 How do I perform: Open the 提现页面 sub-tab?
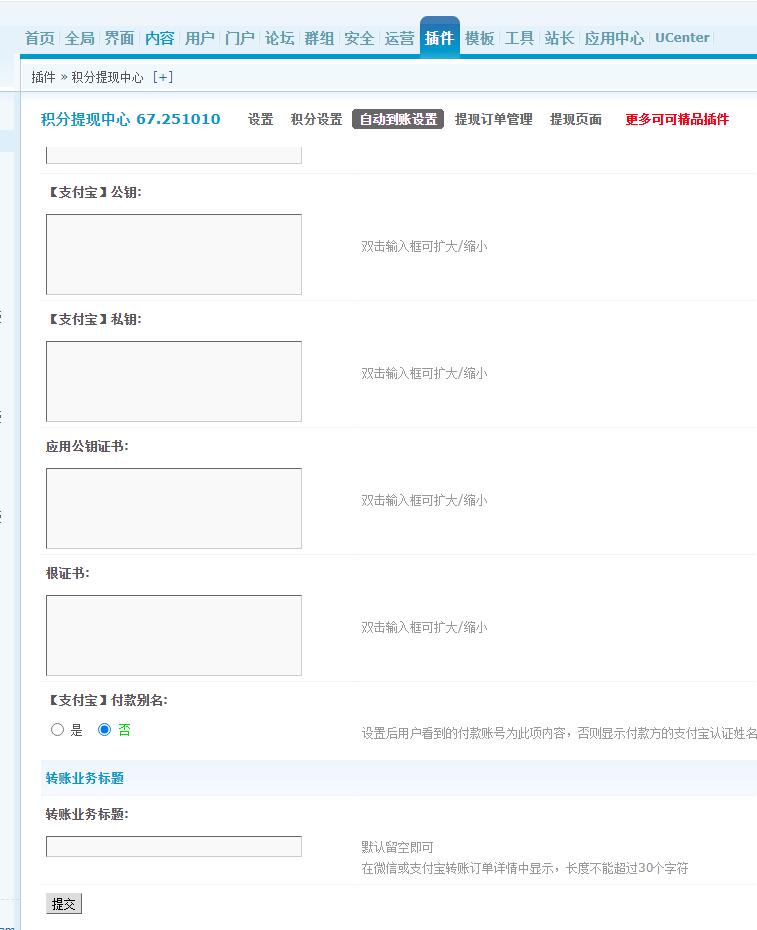click(575, 119)
